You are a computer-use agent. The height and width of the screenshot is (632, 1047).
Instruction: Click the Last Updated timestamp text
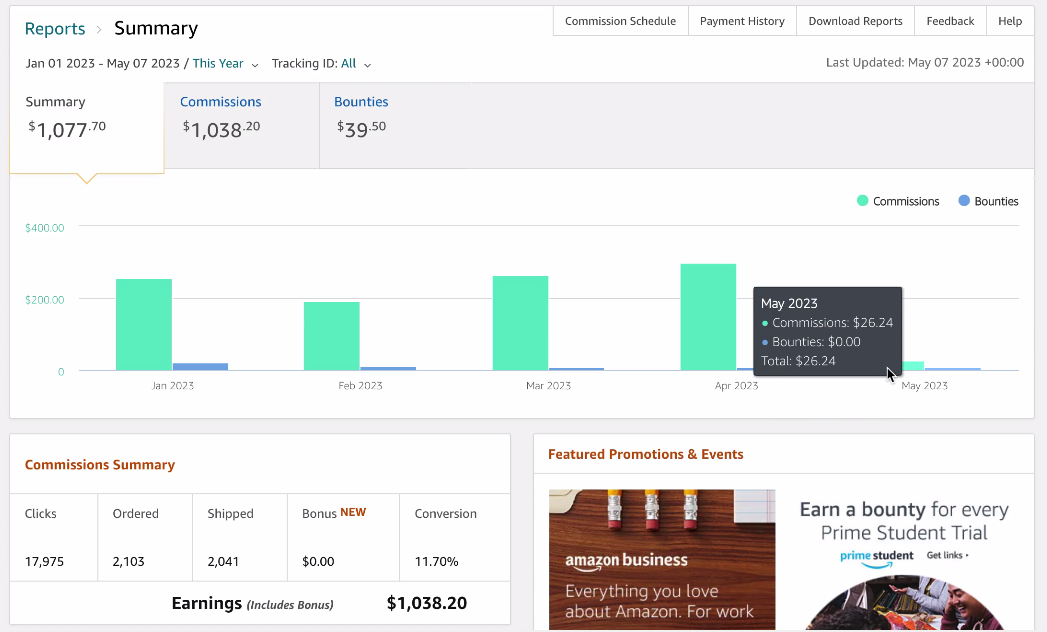(x=925, y=63)
